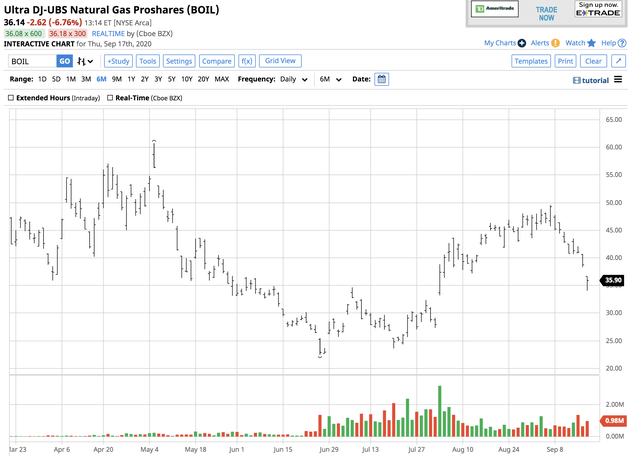Open the Date calendar picker
The width and height of the screenshot is (640, 458).
tap(381, 79)
